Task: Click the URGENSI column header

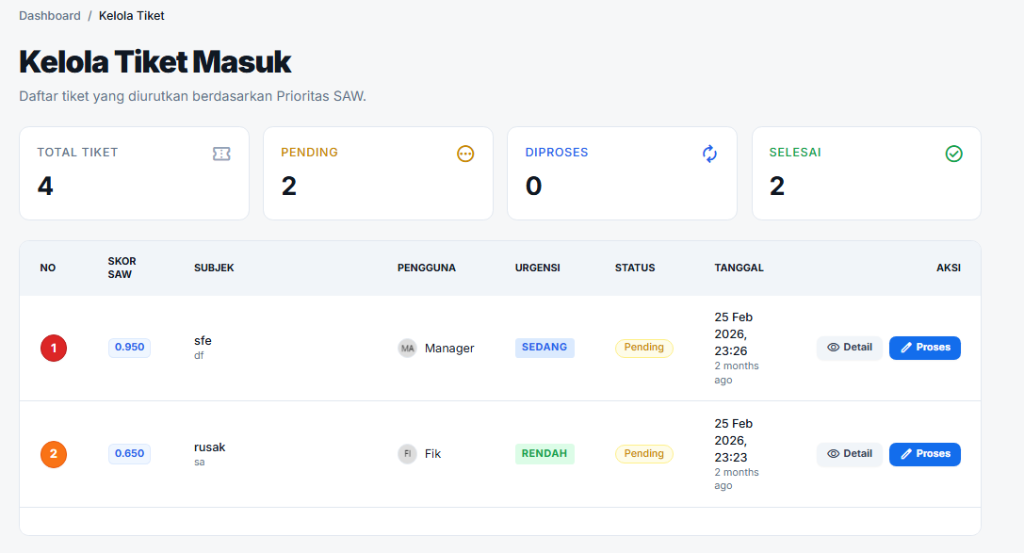Action: (537, 268)
